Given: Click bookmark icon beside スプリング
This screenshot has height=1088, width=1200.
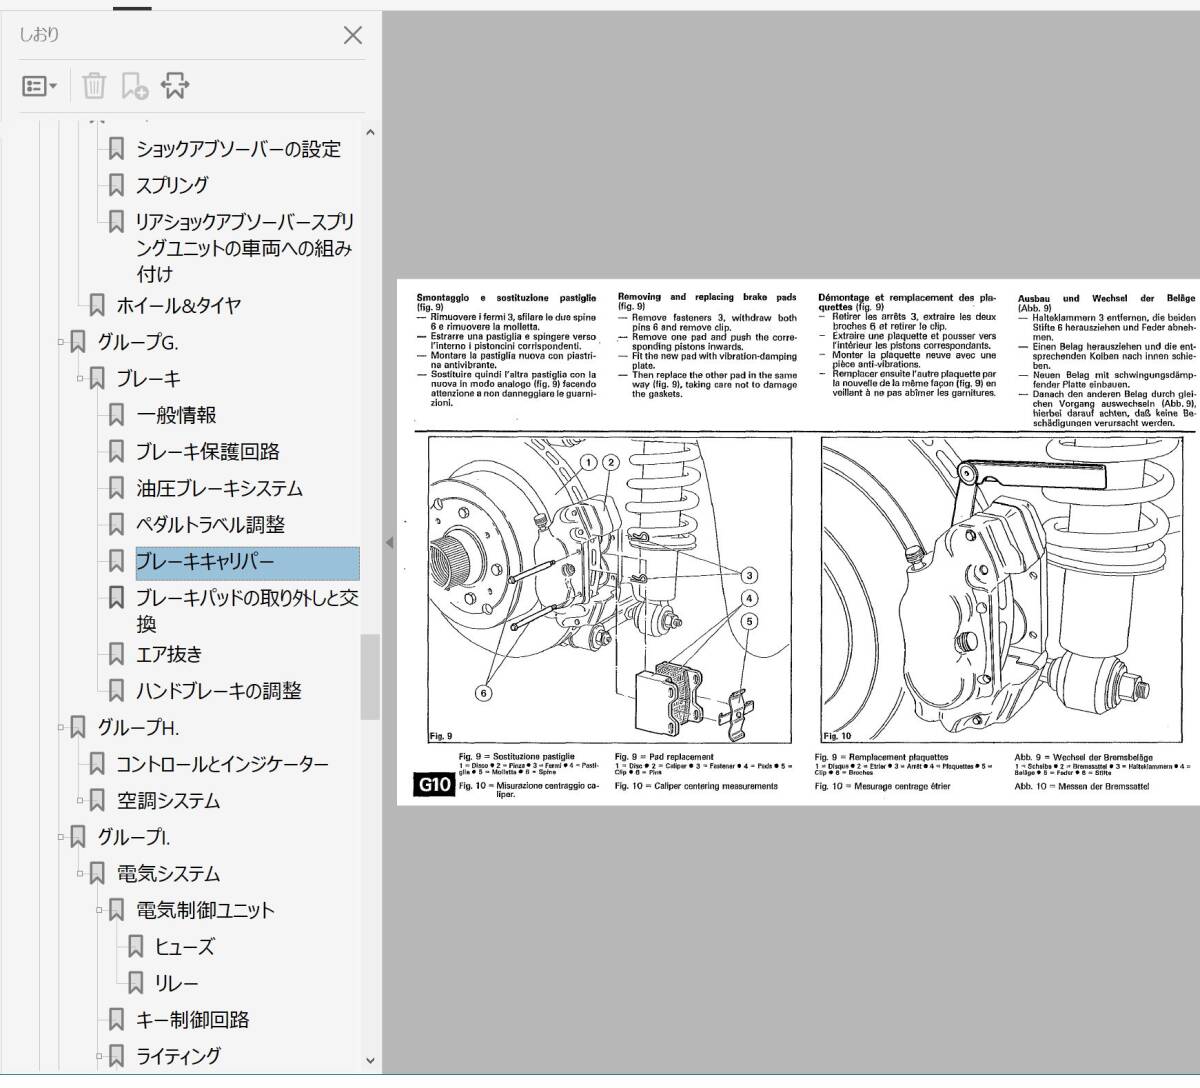Looking at the screenshot, I should [x=116, y=185].
